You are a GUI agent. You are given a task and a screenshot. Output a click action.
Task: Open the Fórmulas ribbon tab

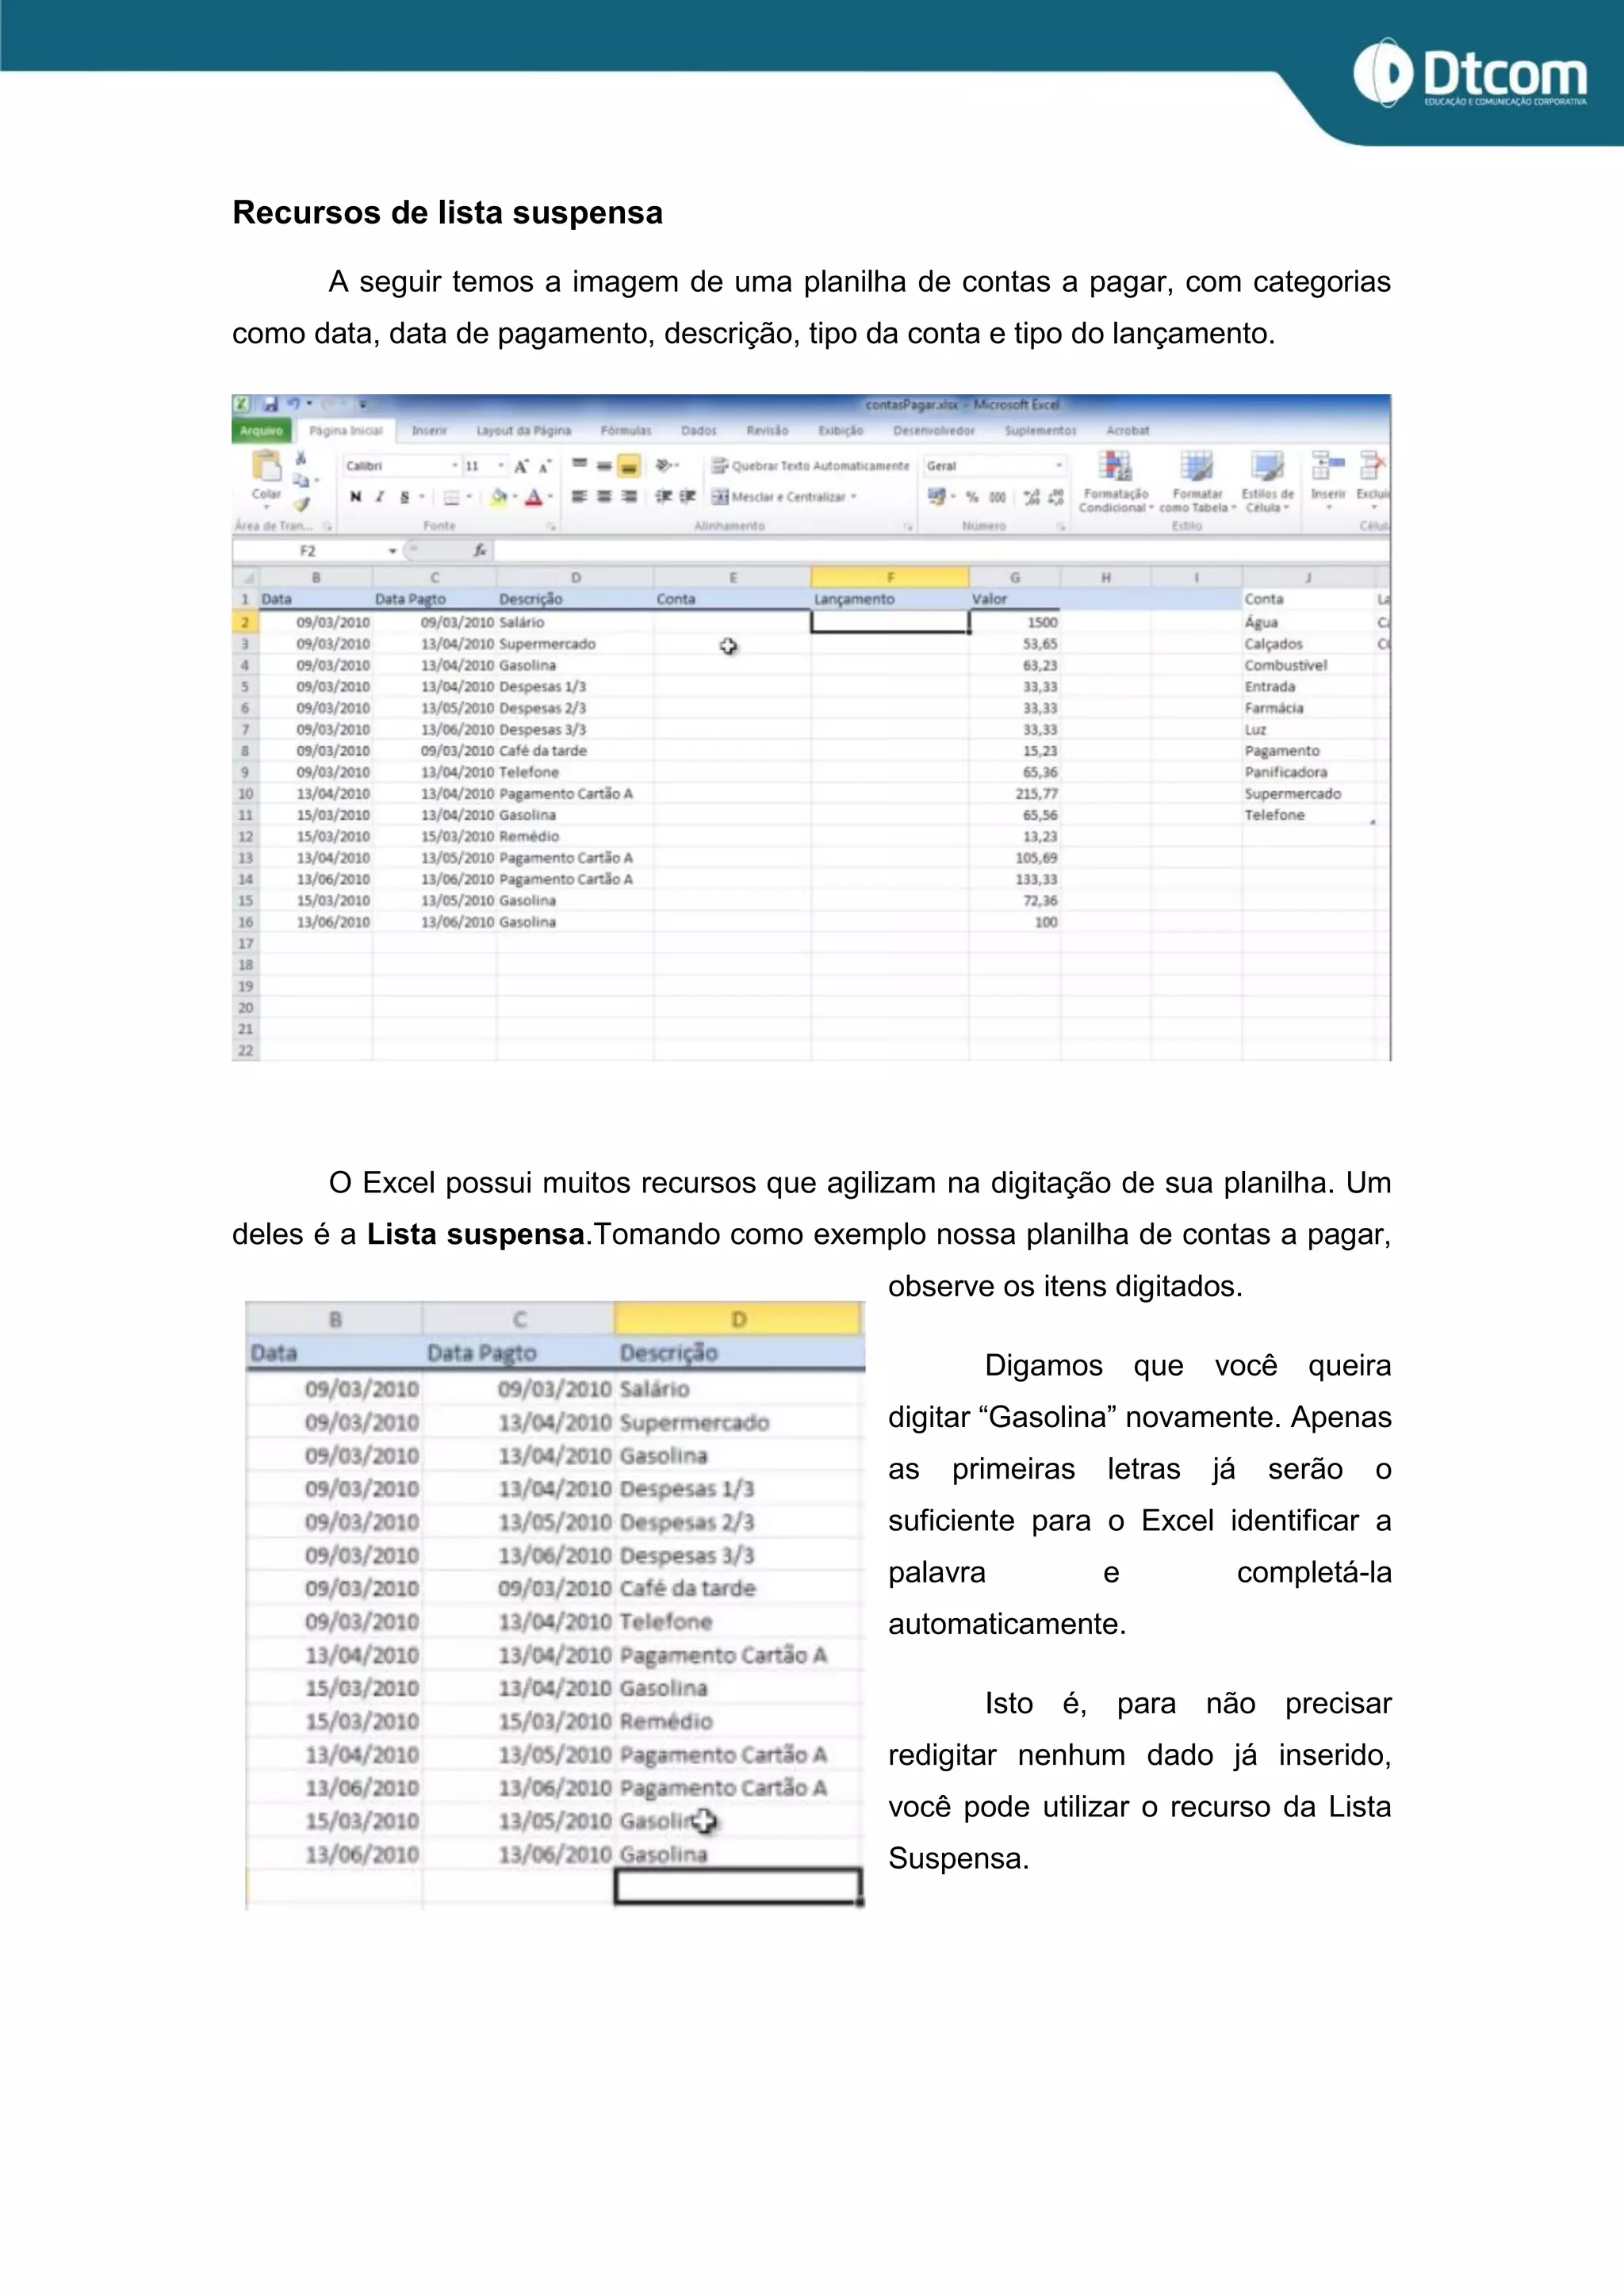click(x=626, y=431)
